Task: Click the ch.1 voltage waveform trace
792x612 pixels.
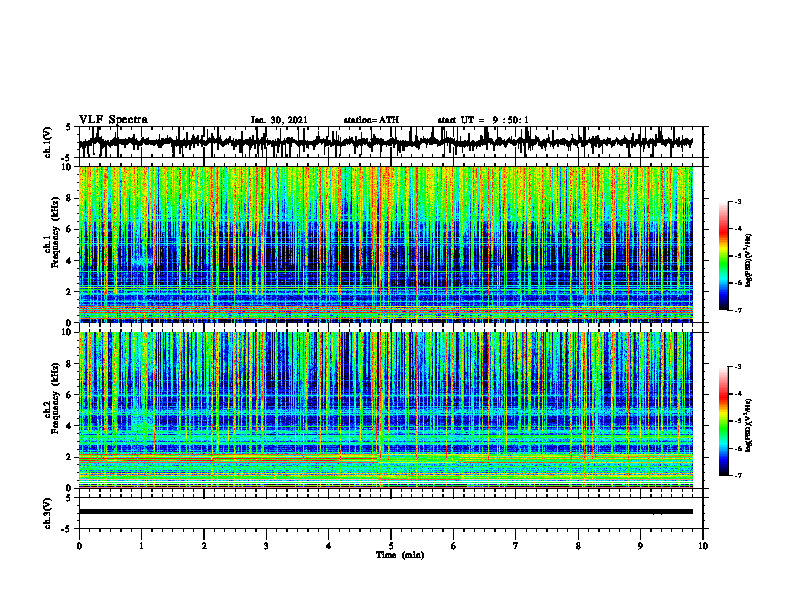Action: [x=386, y=142]
